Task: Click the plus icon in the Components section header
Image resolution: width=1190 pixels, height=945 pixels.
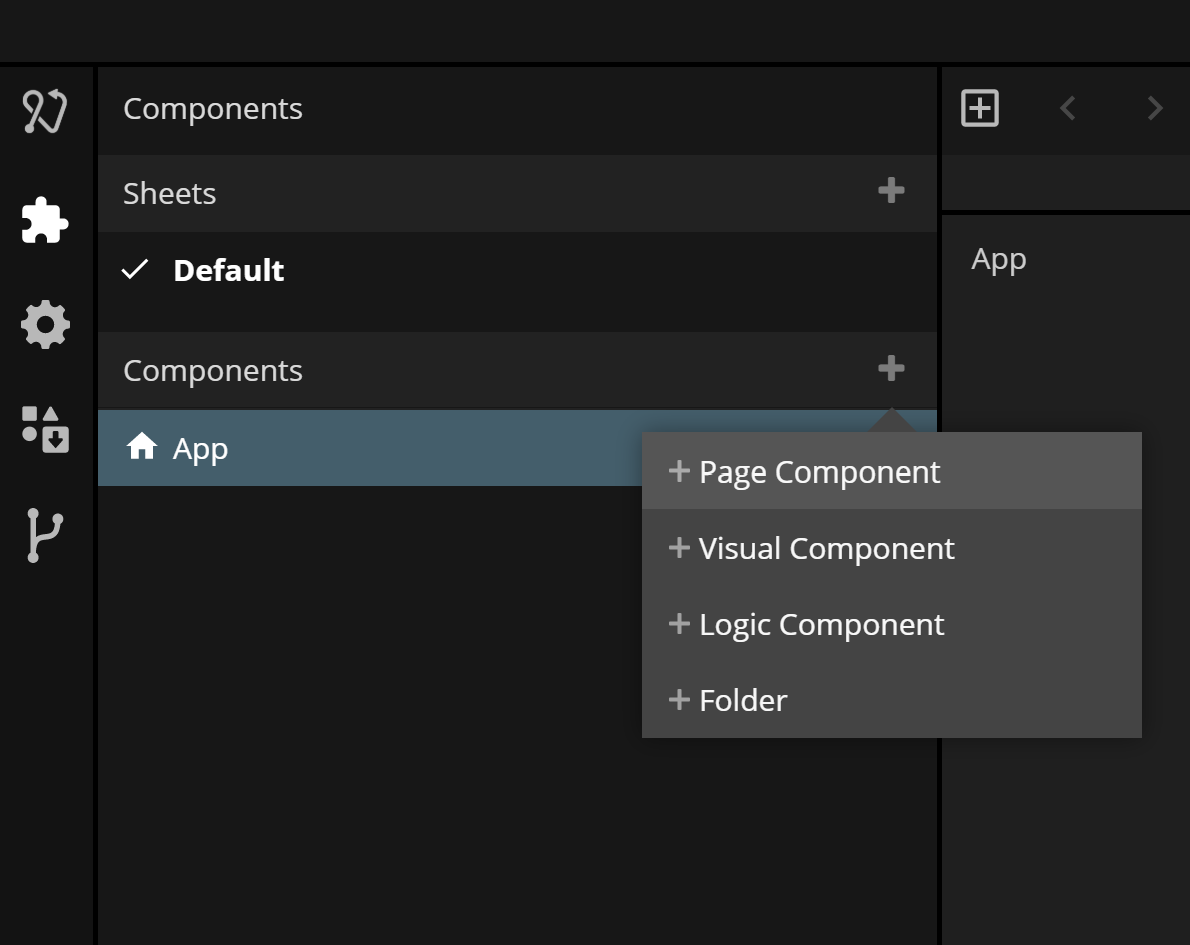Action: (x=890, y=369)
